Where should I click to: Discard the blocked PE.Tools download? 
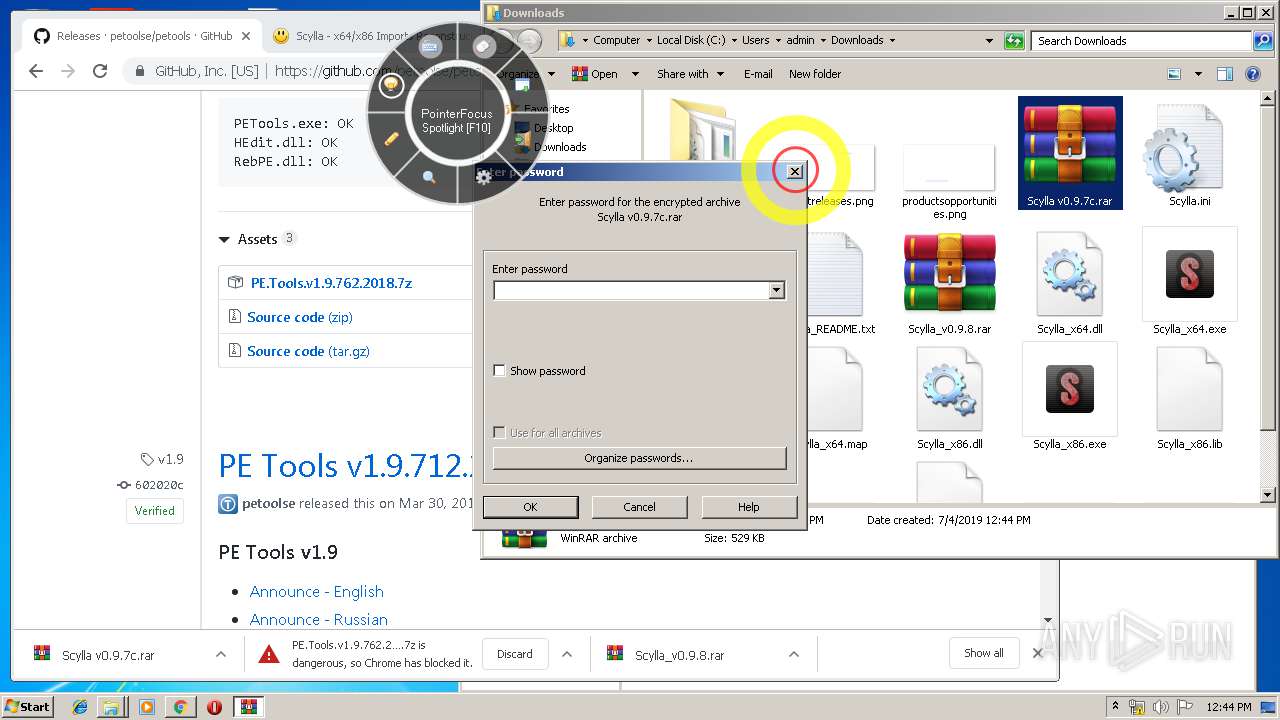pos(515,654)
